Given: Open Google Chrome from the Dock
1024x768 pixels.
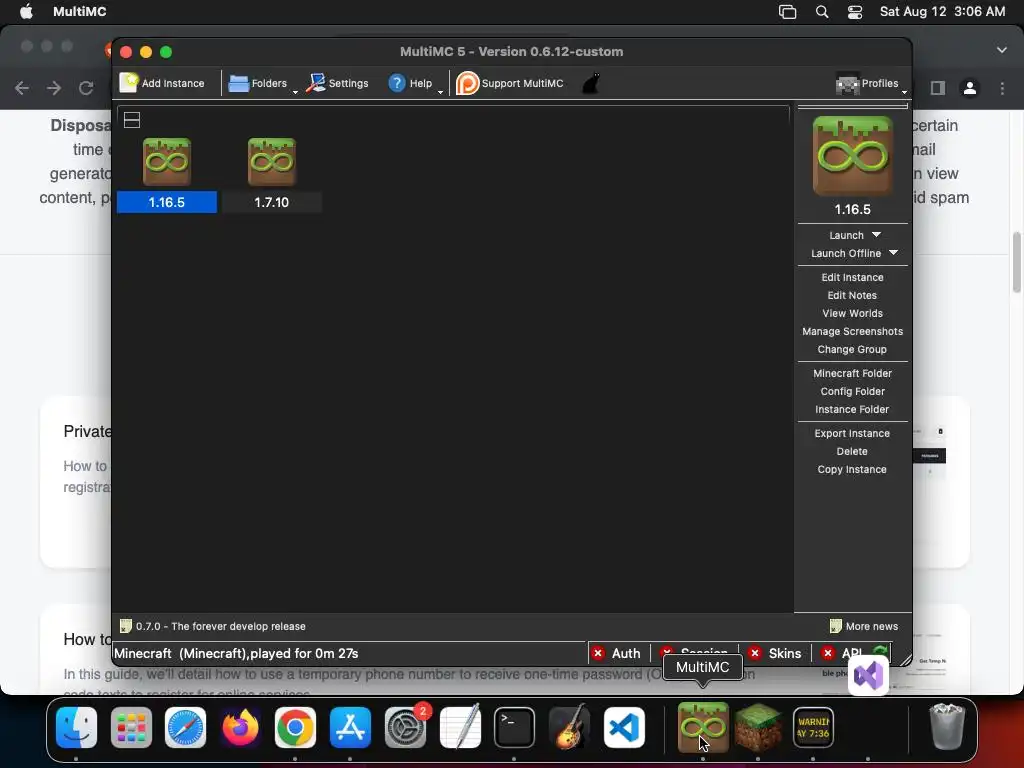Looking at the screenshot, I should pos(295,727).
